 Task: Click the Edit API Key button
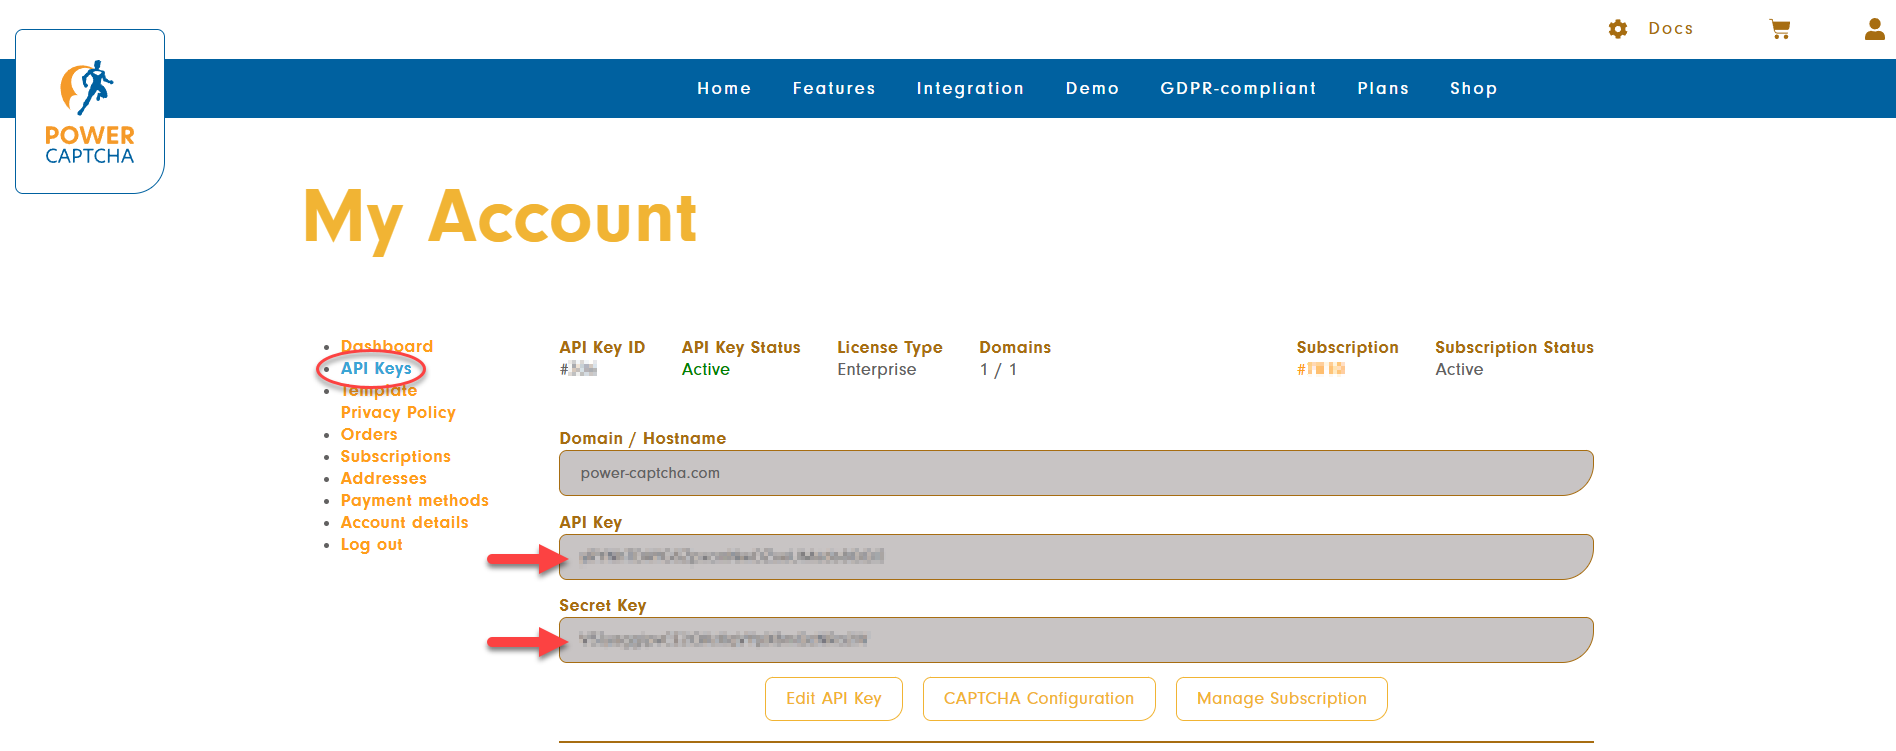834,699
